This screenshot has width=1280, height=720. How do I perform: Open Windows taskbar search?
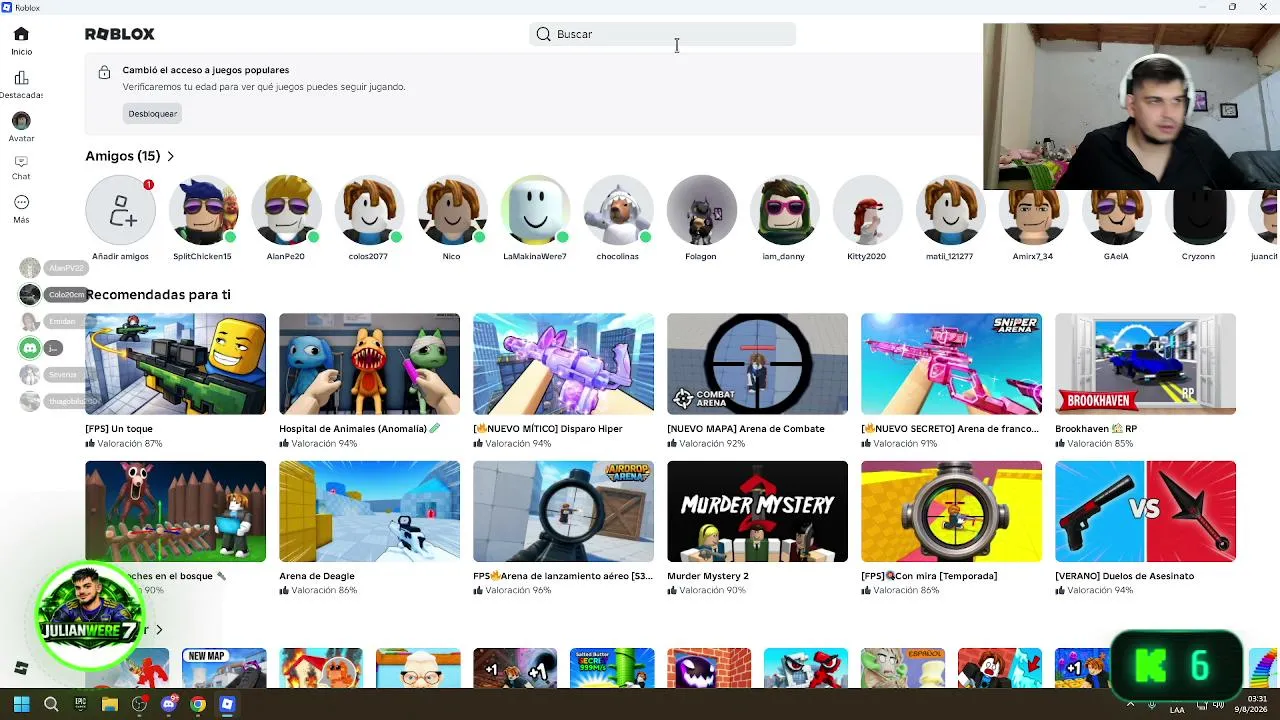point(51,704)
